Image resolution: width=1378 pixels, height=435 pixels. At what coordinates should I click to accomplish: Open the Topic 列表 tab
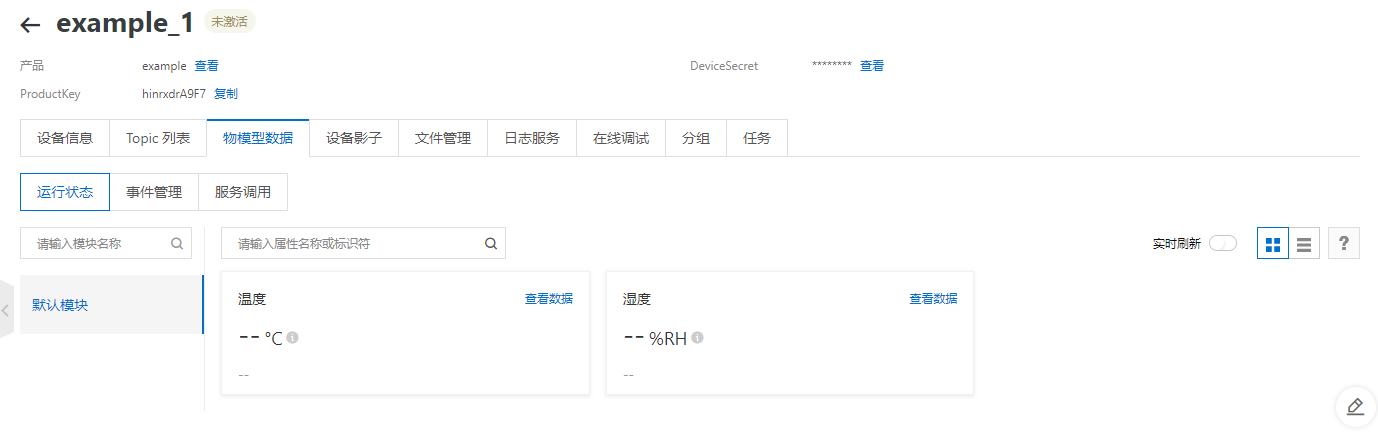(158, 138)
